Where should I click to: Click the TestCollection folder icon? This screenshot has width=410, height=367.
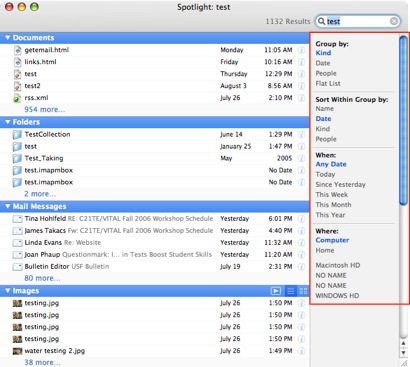click(17, 135)
